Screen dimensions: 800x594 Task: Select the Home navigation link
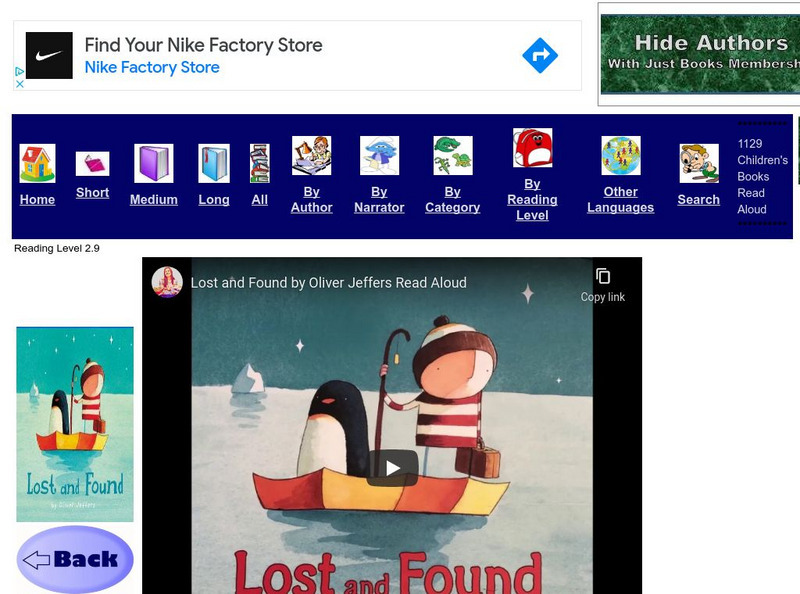(35, 199)
